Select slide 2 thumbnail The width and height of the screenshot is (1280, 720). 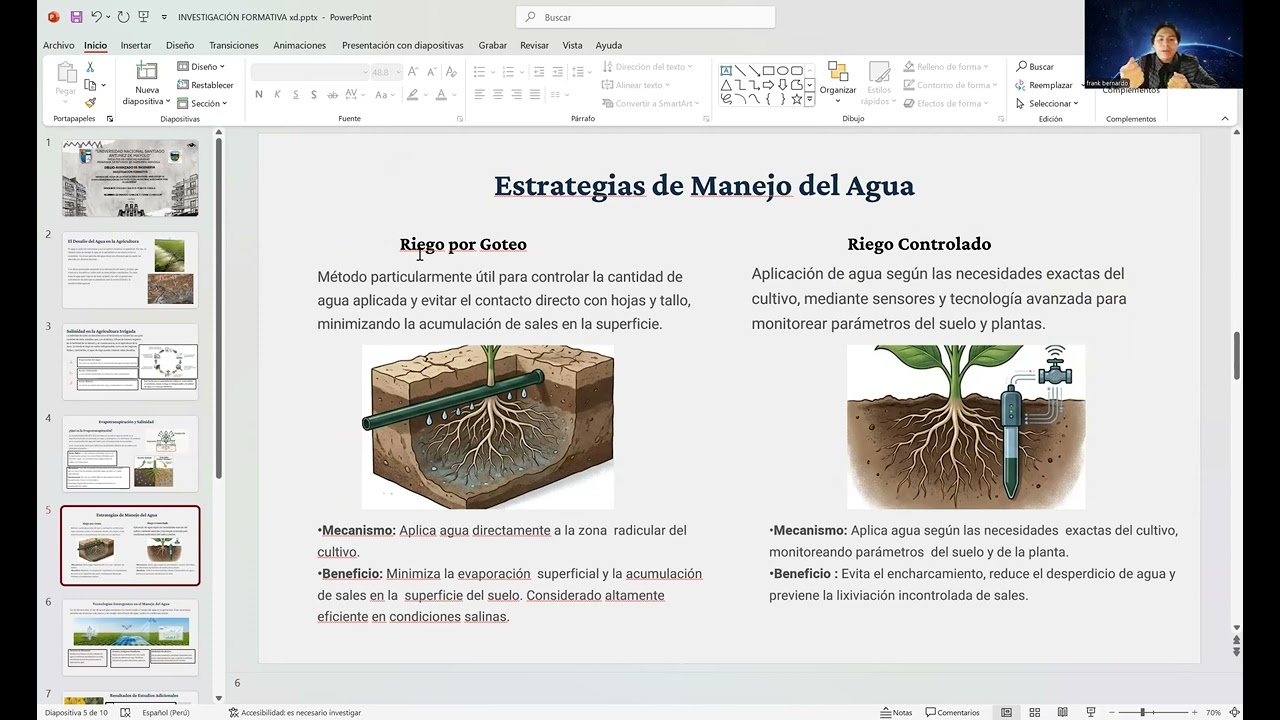[130, 270]
